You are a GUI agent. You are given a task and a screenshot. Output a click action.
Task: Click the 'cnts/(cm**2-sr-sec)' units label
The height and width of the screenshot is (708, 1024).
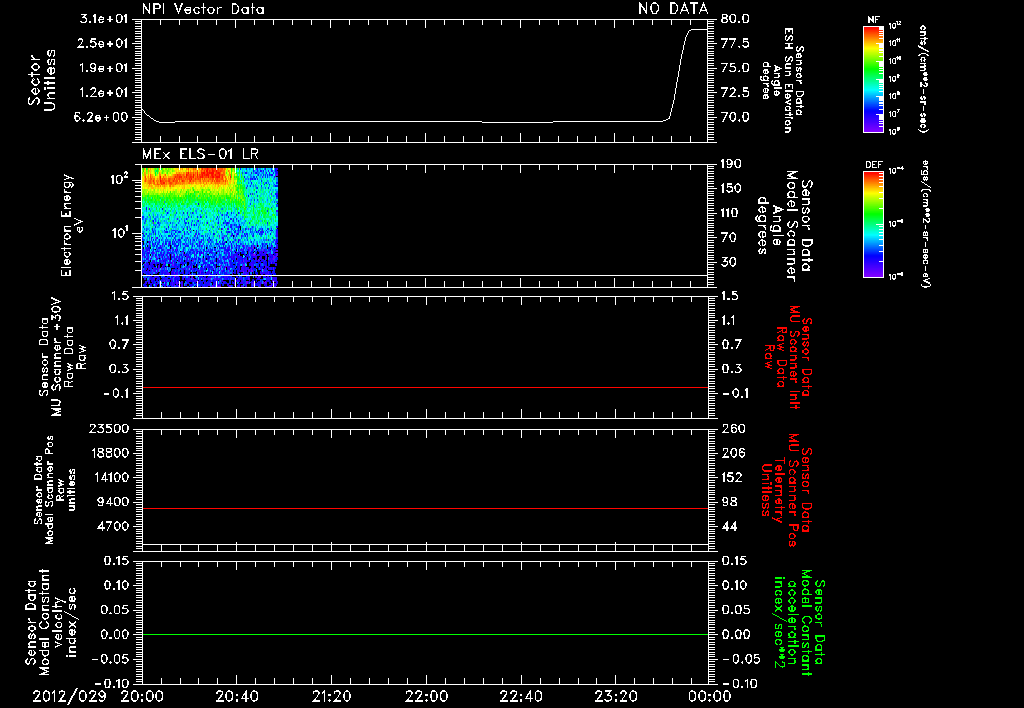[923, 79]
